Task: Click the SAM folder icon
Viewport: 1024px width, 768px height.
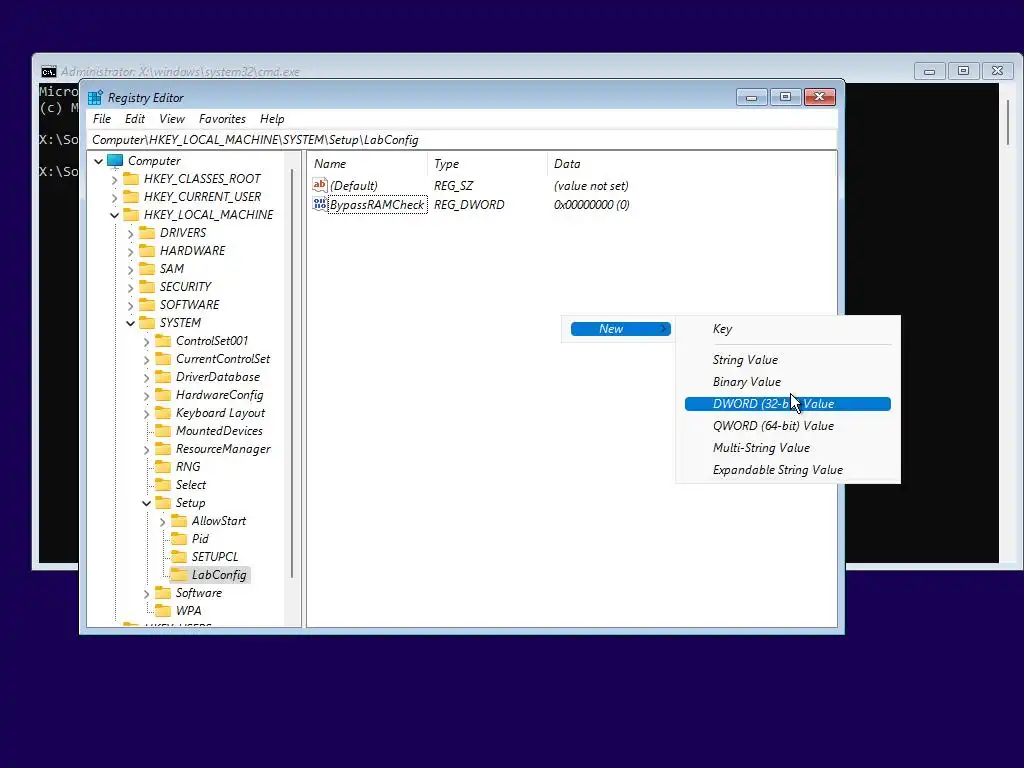Action: tap(148, 268)
